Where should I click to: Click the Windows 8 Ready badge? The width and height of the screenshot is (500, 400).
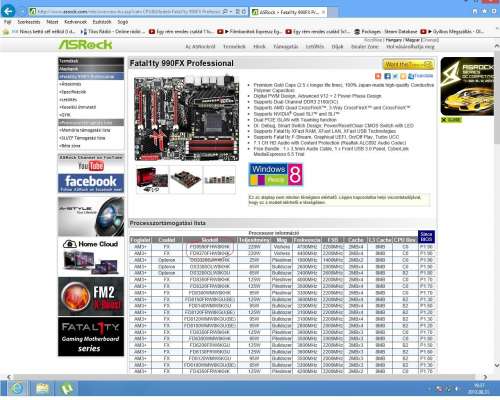tap(276, 174)
